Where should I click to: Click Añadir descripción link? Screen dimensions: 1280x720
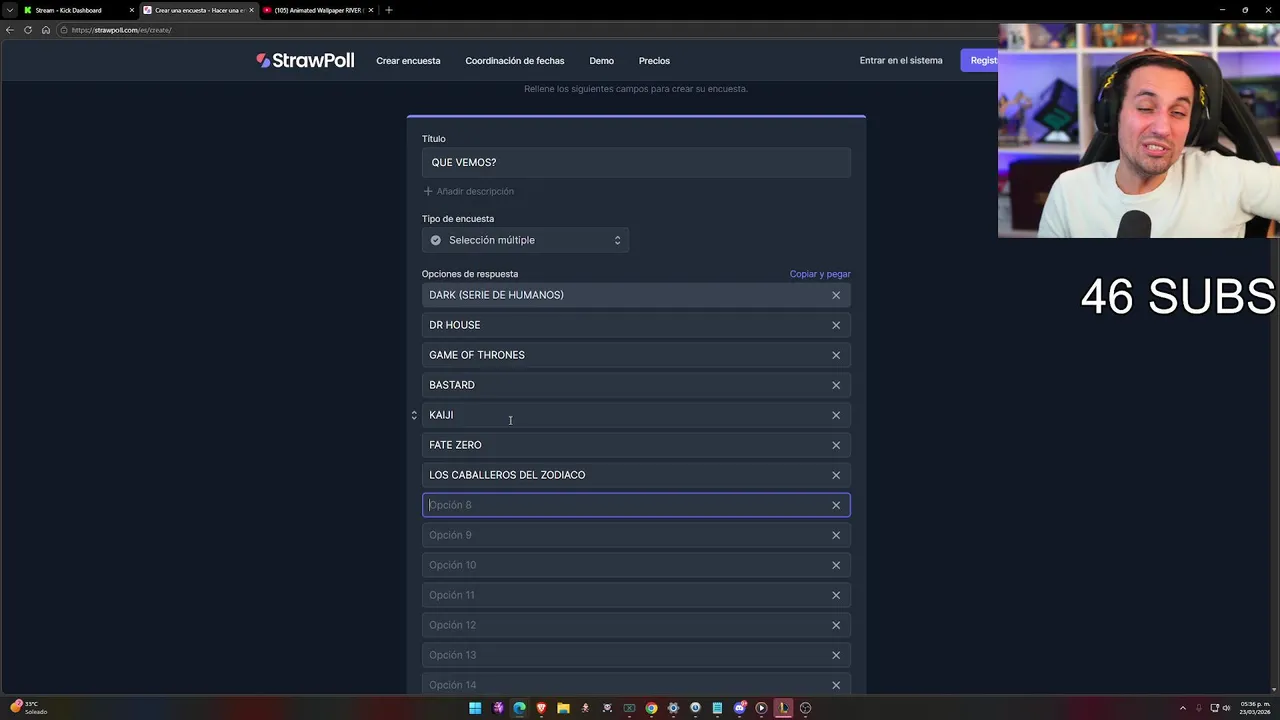[x=469, y=191]
